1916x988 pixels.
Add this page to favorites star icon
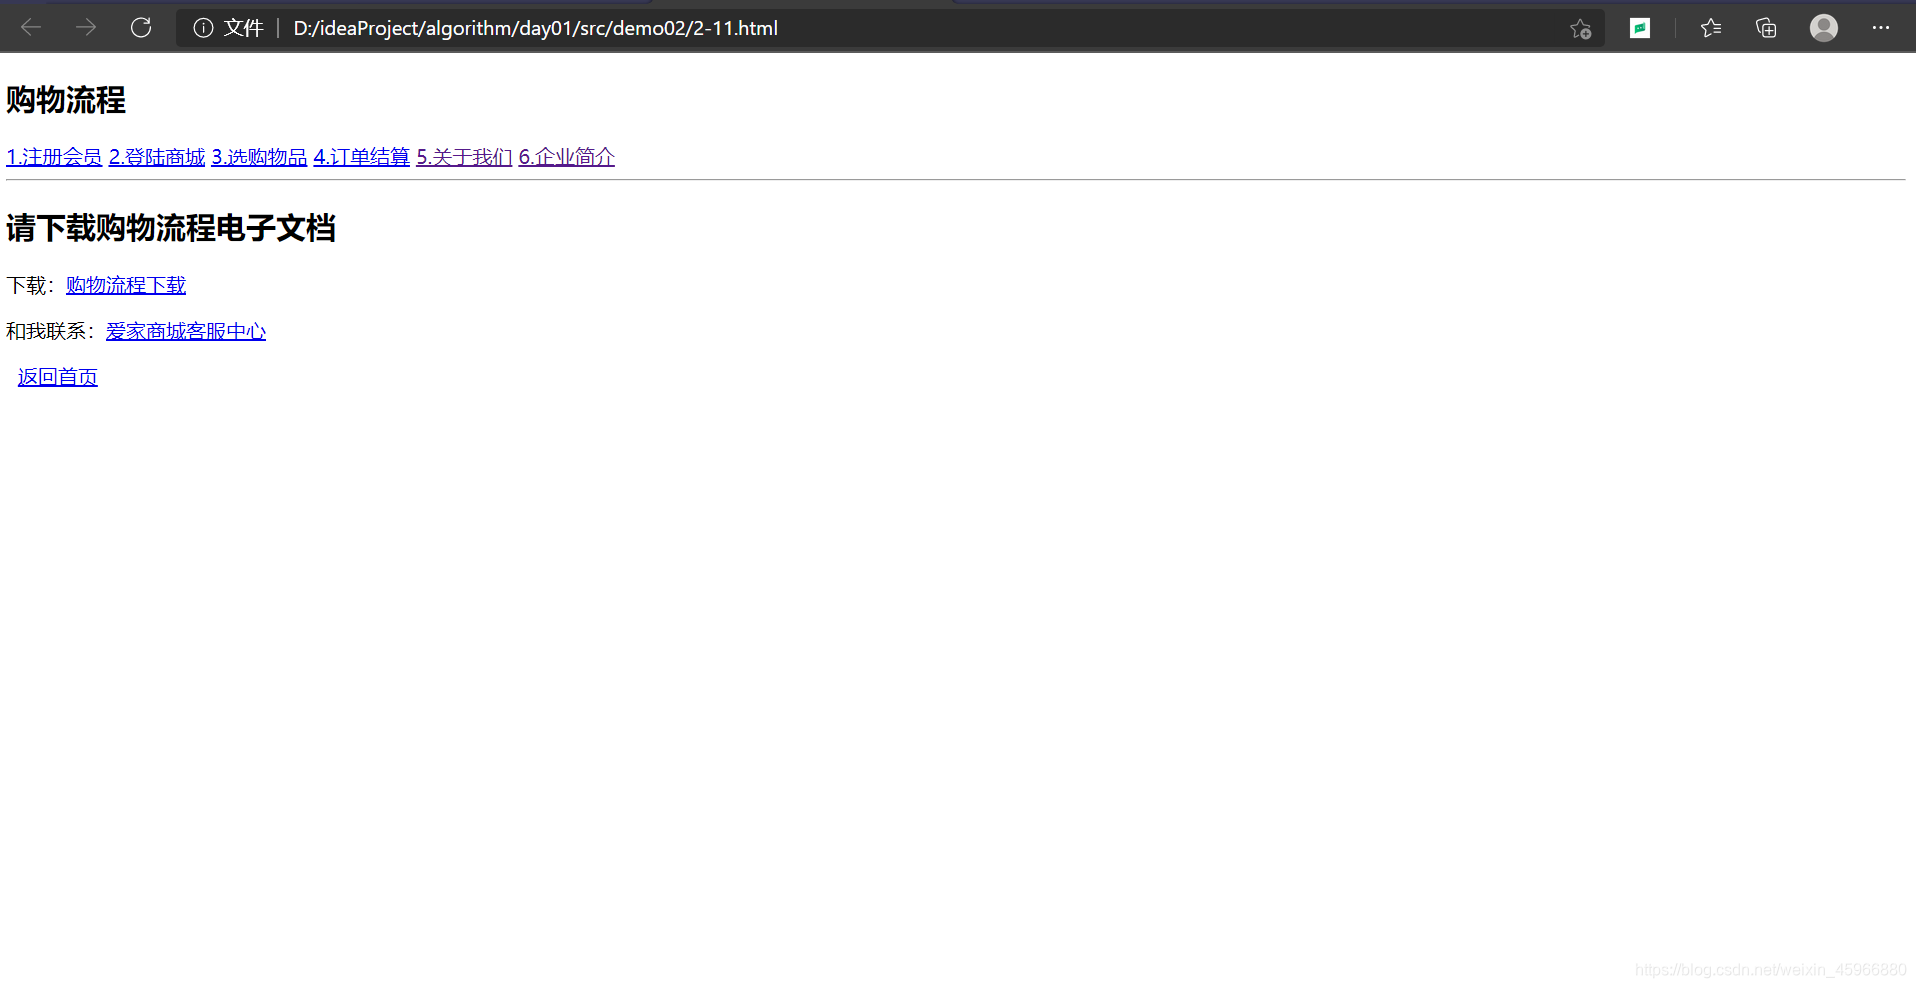pyautogui.click(x=1580, y=29)
